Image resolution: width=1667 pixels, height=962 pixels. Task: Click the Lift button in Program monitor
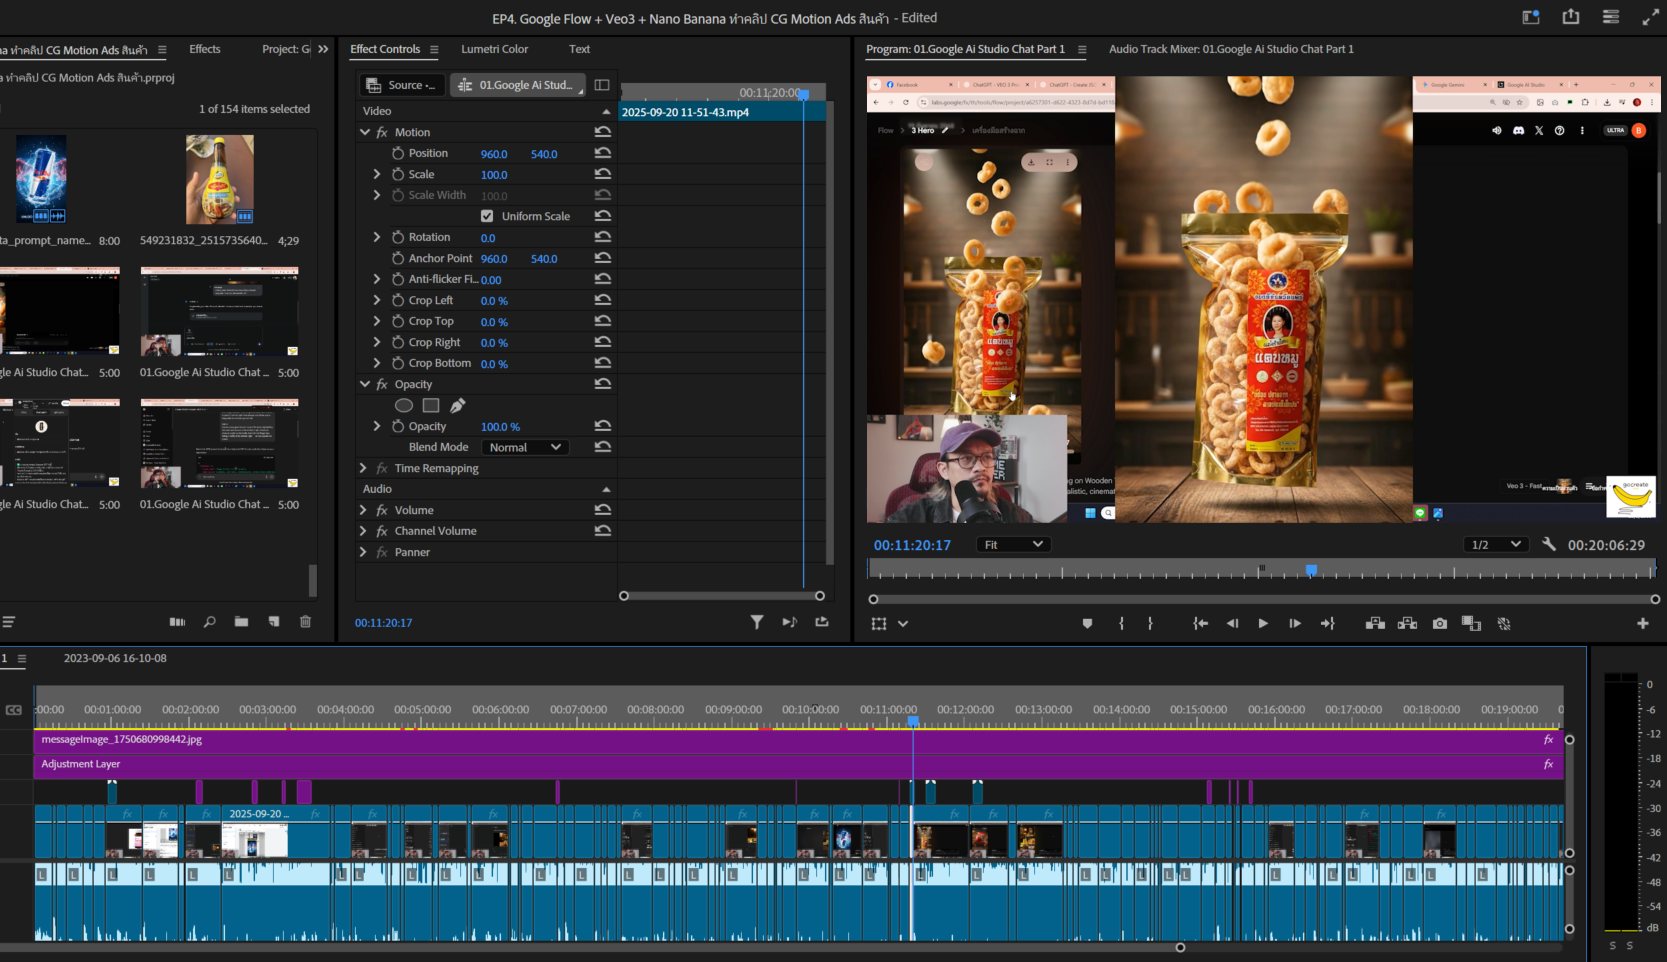(1375, 623)
